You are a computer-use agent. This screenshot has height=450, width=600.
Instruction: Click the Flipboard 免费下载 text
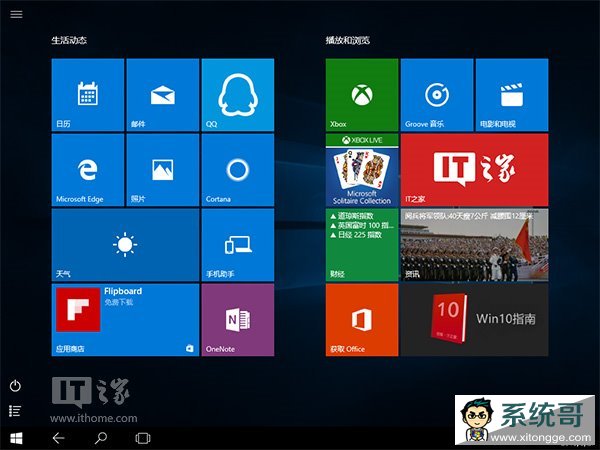point(119,302)
